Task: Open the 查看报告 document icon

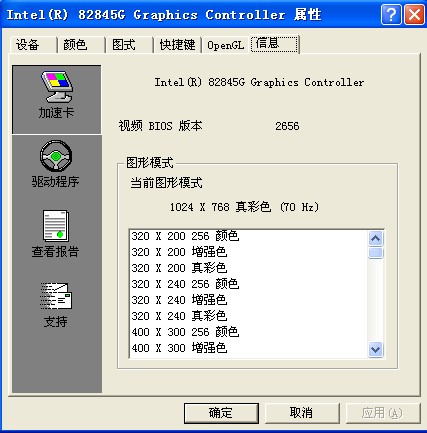Action: coord(56,226)
